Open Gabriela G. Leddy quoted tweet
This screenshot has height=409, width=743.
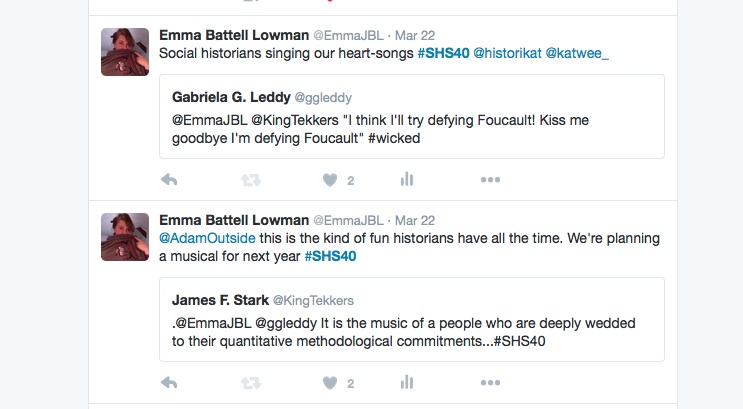(x=412, y=117)
